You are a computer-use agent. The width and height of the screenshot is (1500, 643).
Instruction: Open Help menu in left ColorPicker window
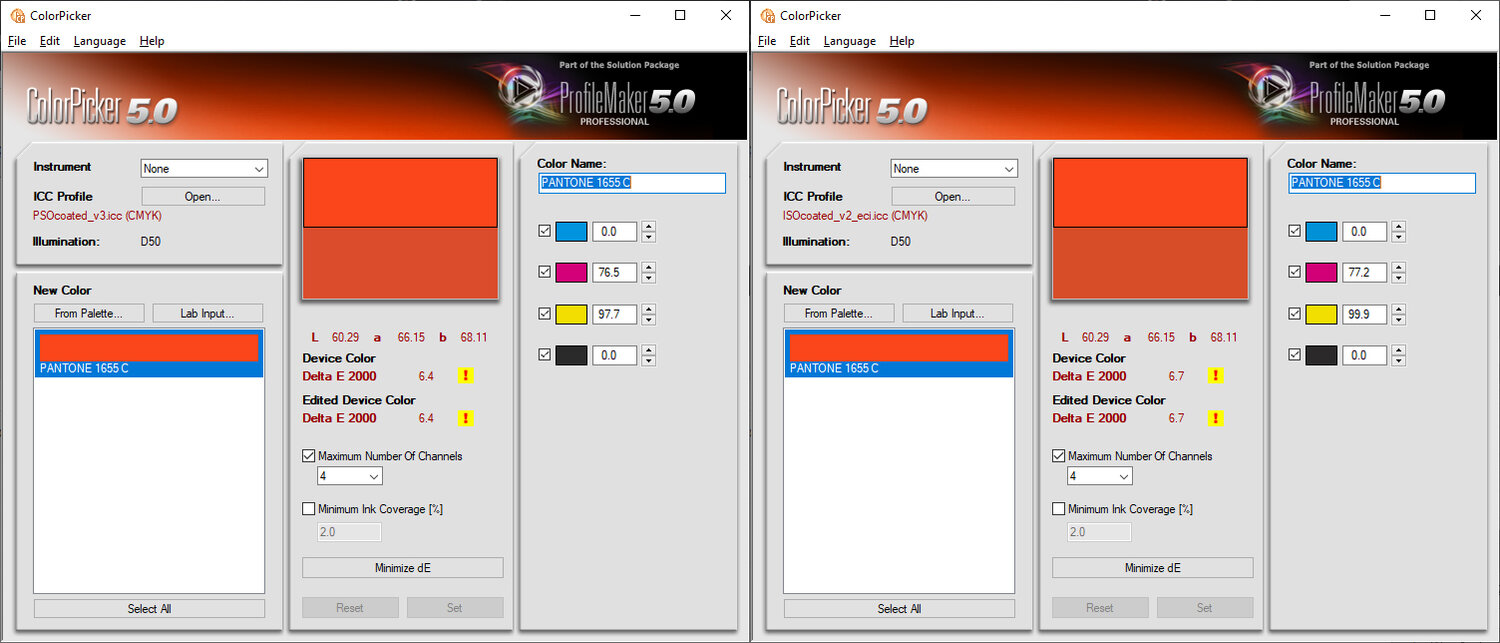[152, 41]
